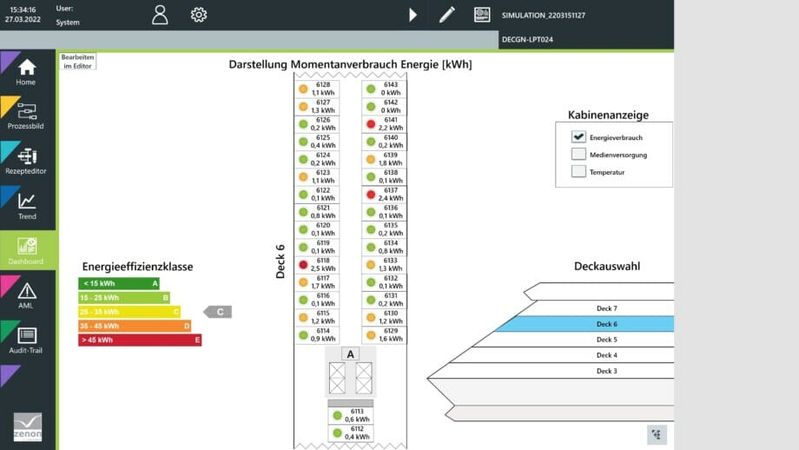799x450 pixels.
Task: Click Bearbeiten im Editor button
Action: (x=78, y=62)
